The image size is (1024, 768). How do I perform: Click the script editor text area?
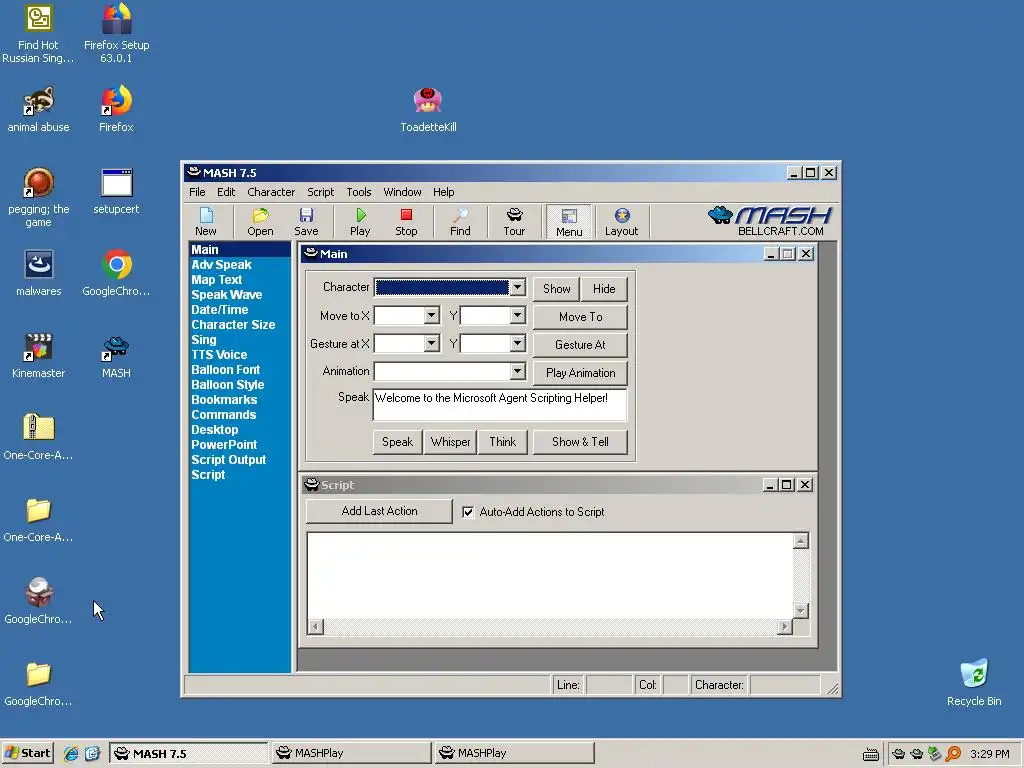click(550, 576)
